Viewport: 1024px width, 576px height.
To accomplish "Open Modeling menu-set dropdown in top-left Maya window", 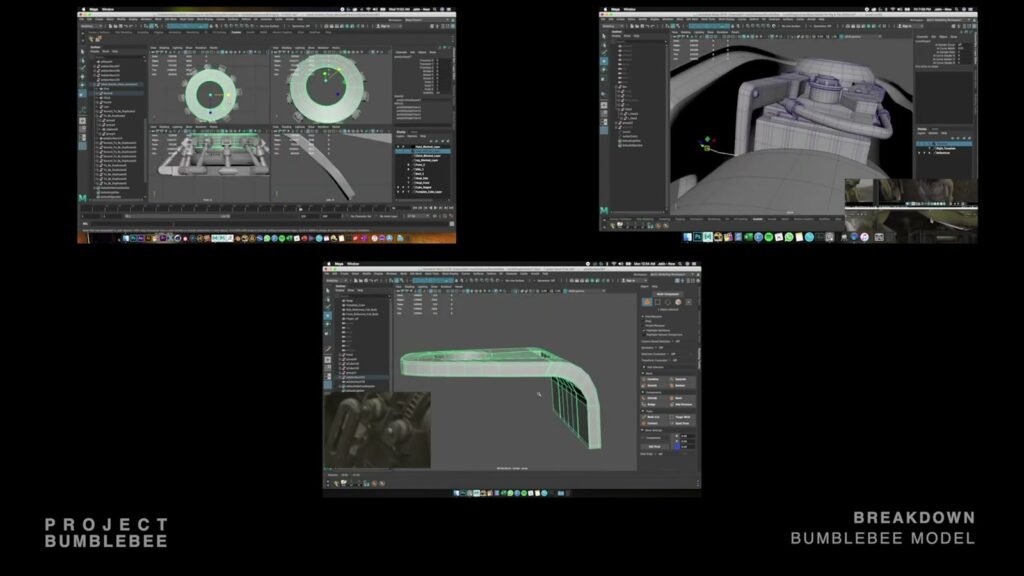I will coord(92,26).
